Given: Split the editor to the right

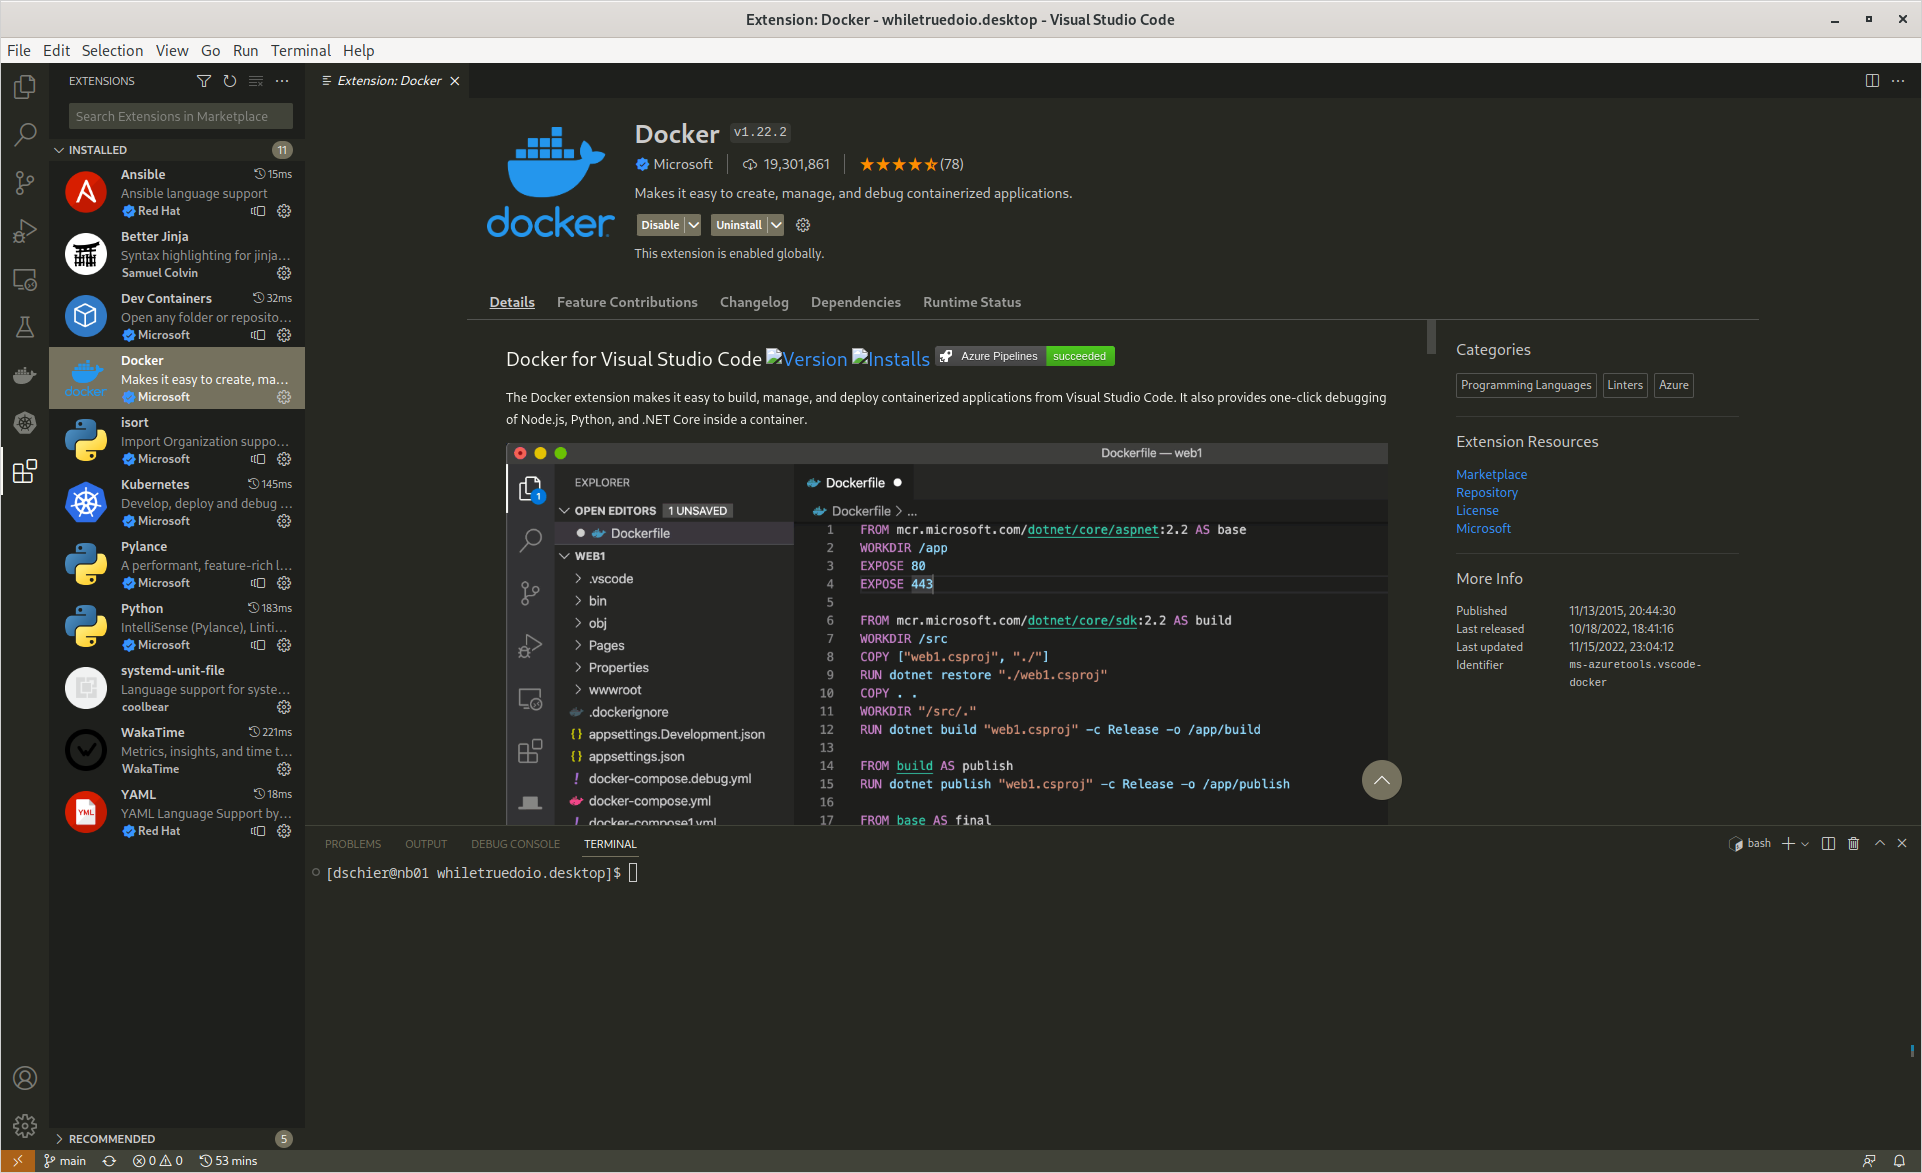Looking at the screenshot, I should (1872, 81).
